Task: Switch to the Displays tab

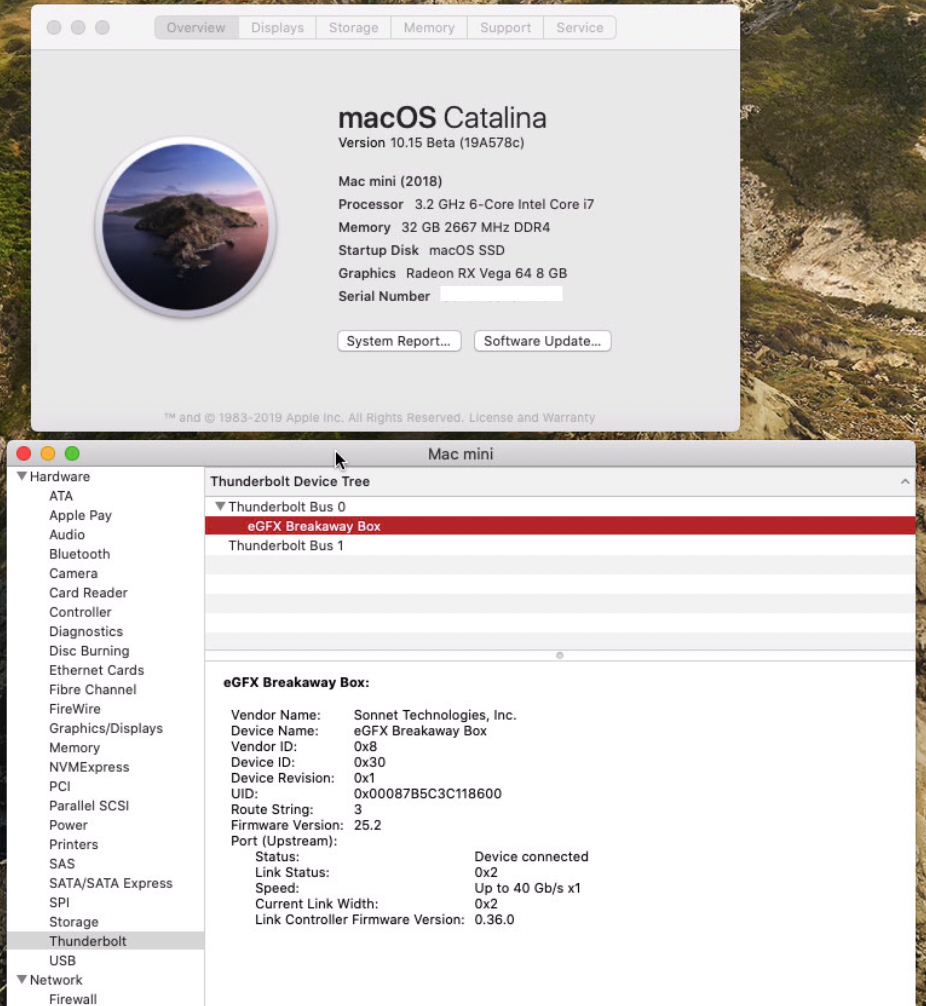Action: 277,28
